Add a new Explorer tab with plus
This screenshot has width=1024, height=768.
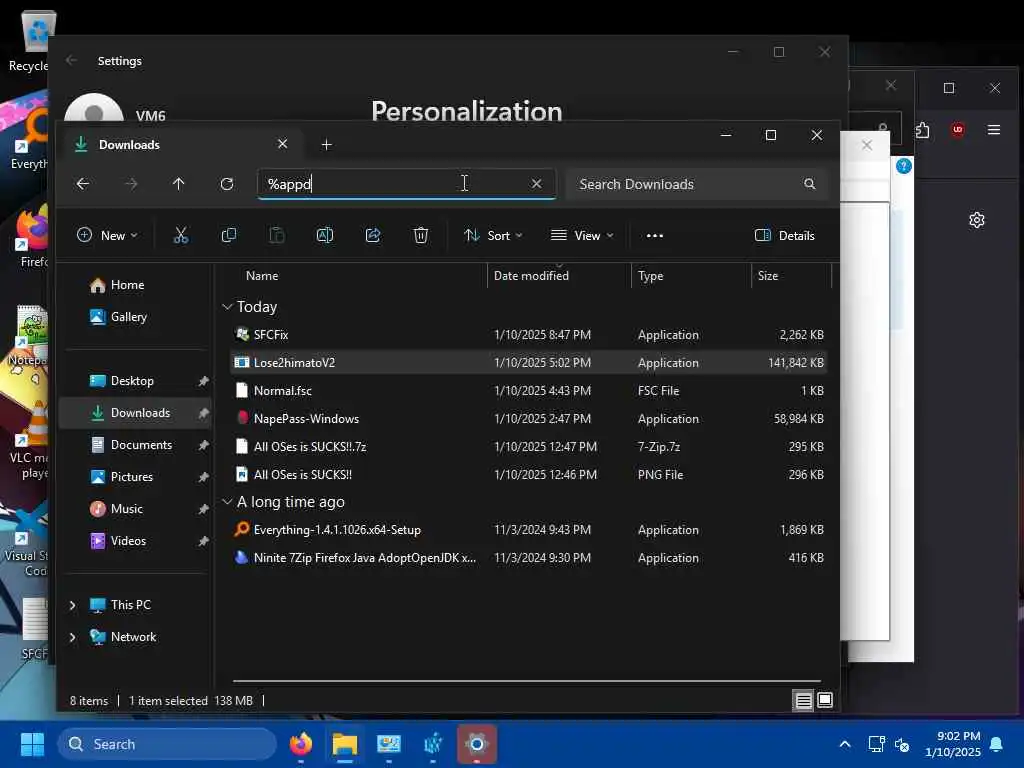[x=327, y=144]
